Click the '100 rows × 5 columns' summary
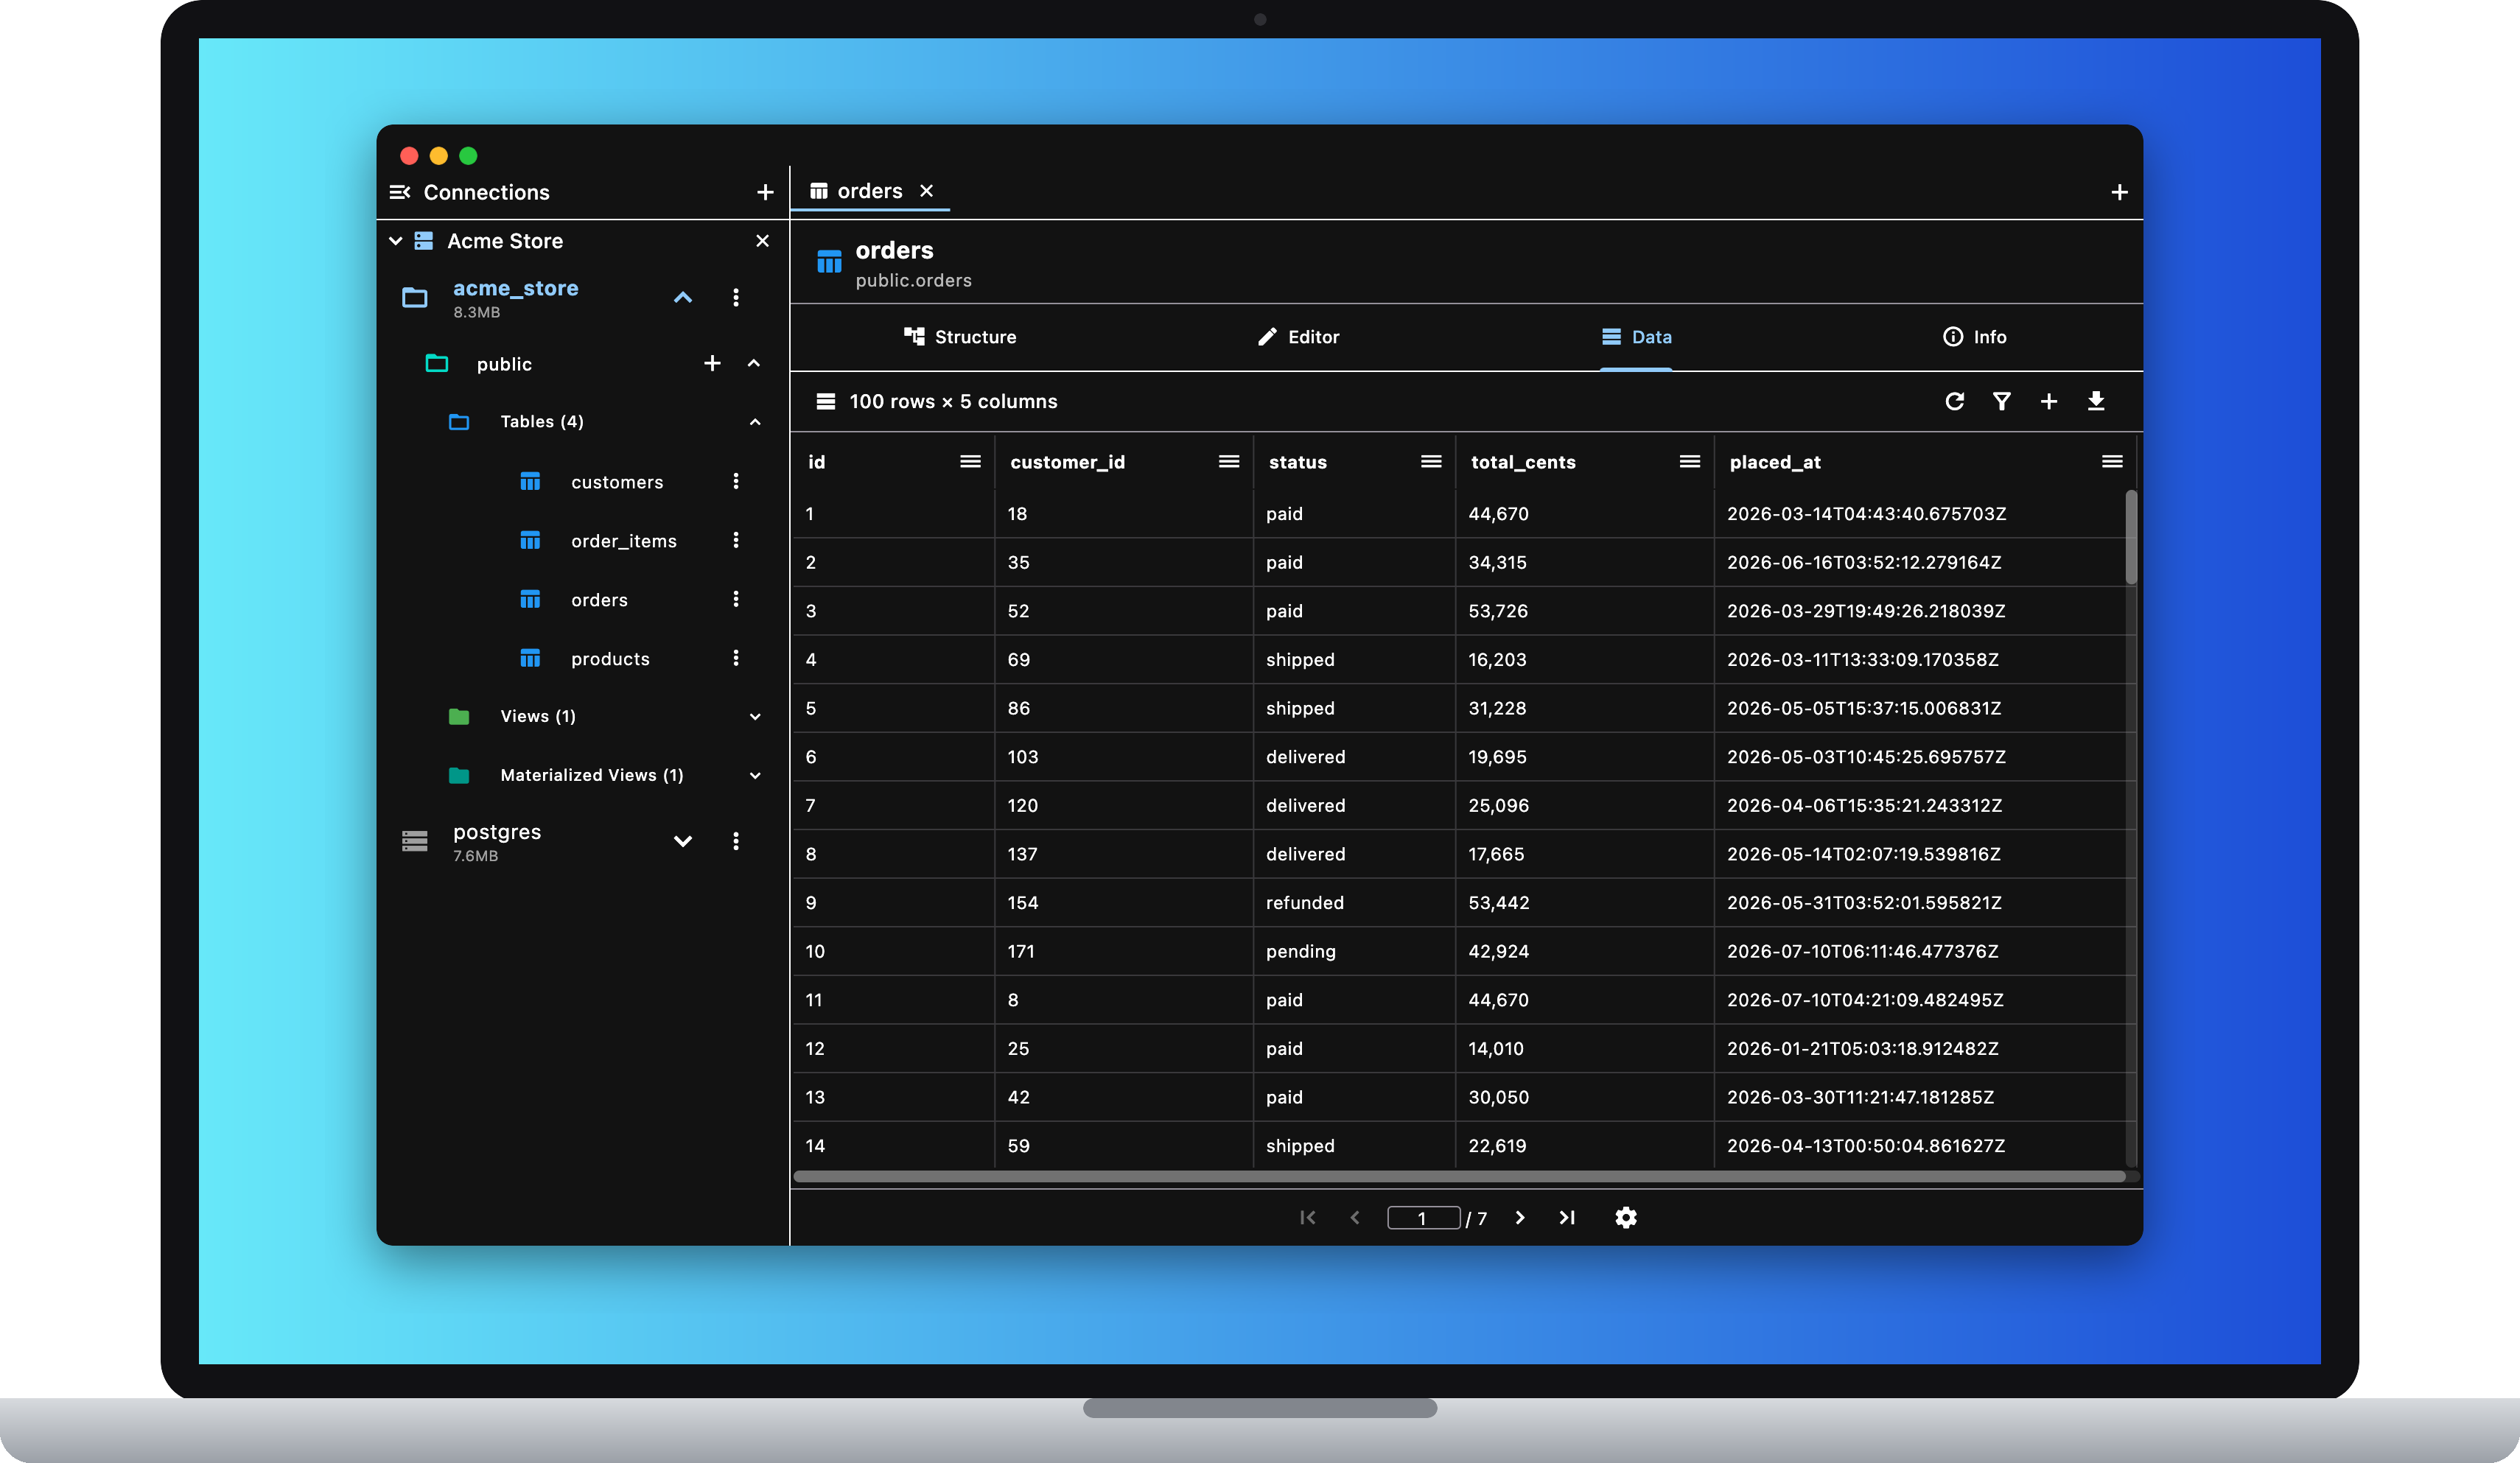Viewport: 2520px width, 1463px height. tap(953, 401)
